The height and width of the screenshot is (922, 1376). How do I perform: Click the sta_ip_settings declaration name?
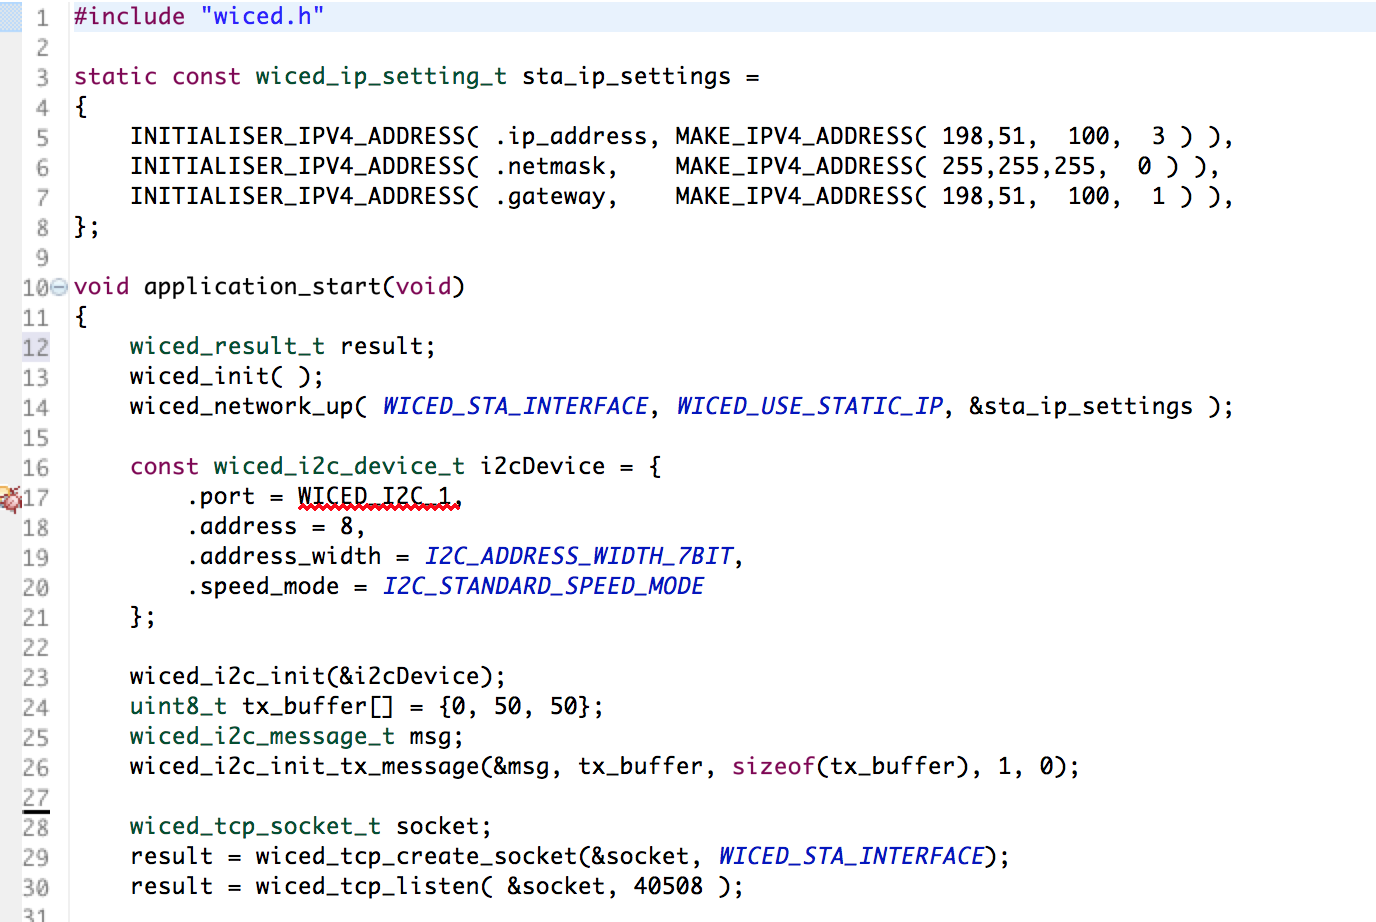[x=627, y=77]
